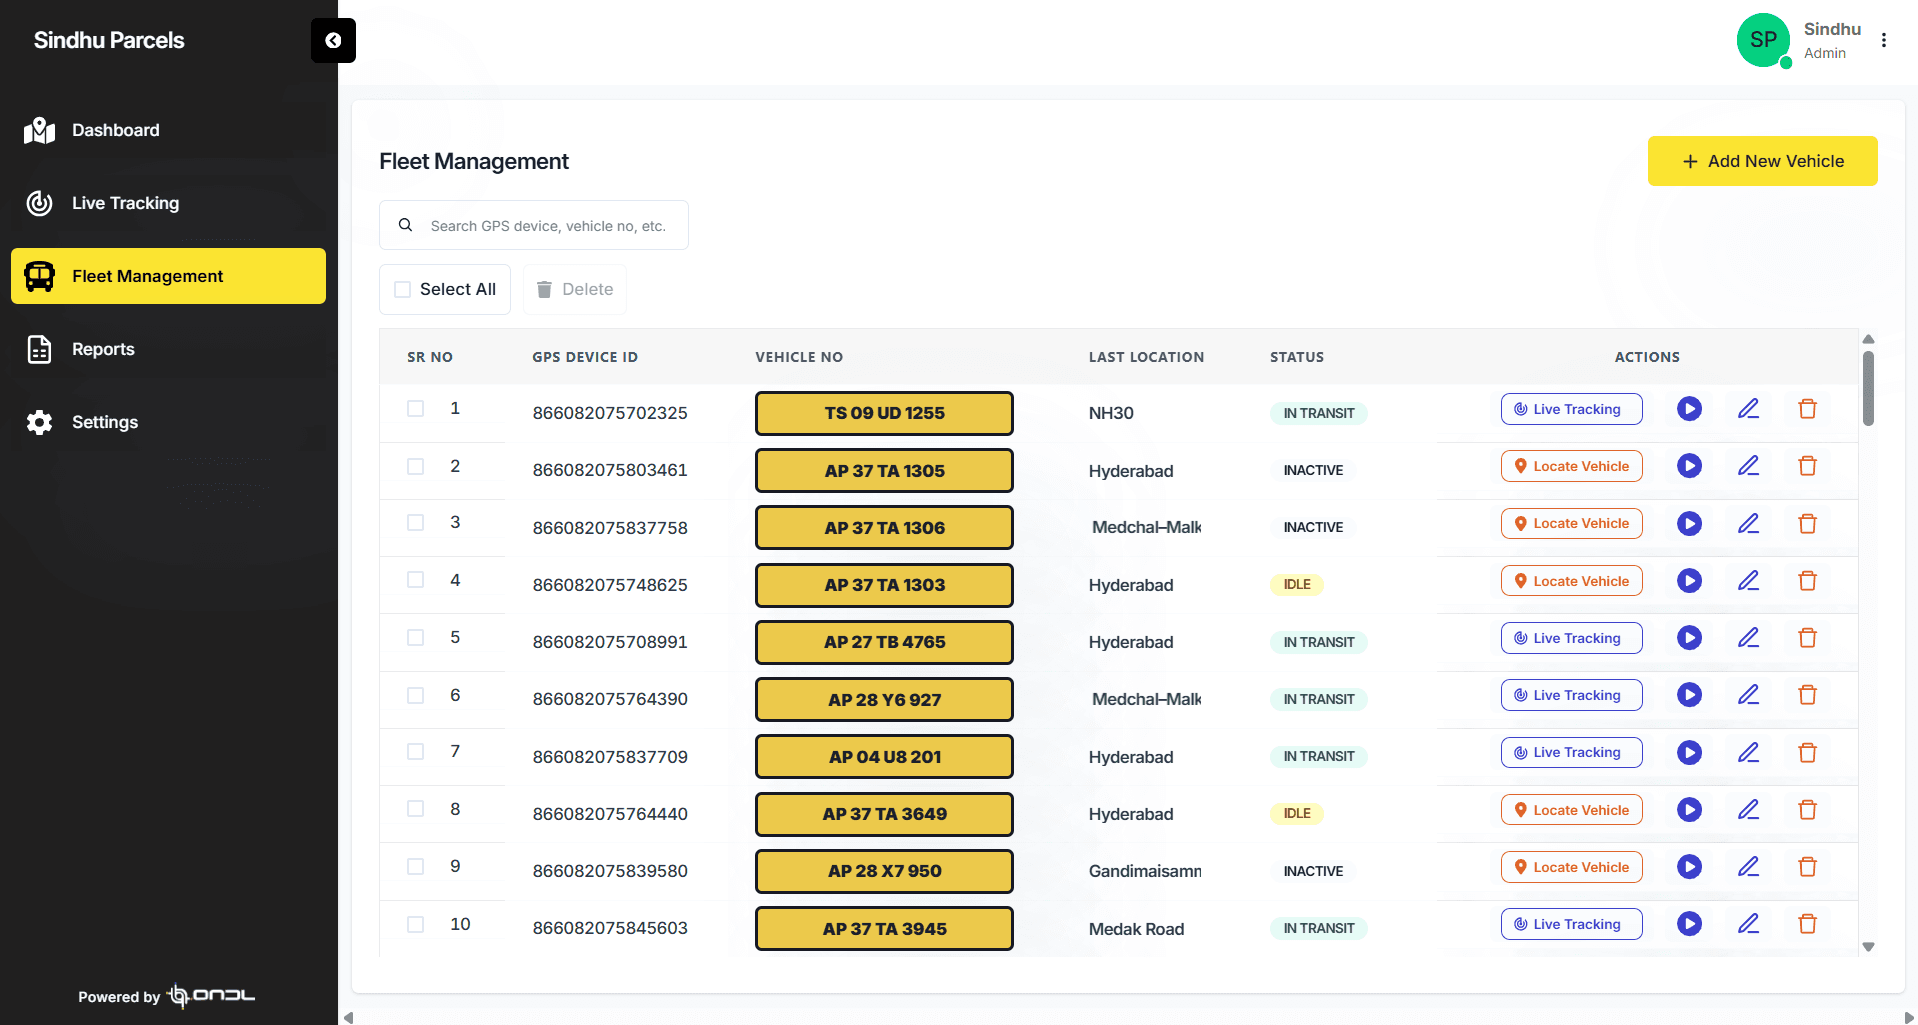Click the horizontal scroll right arrow
This screenshot has width=1918, height=1025.
point(1908,1018)
